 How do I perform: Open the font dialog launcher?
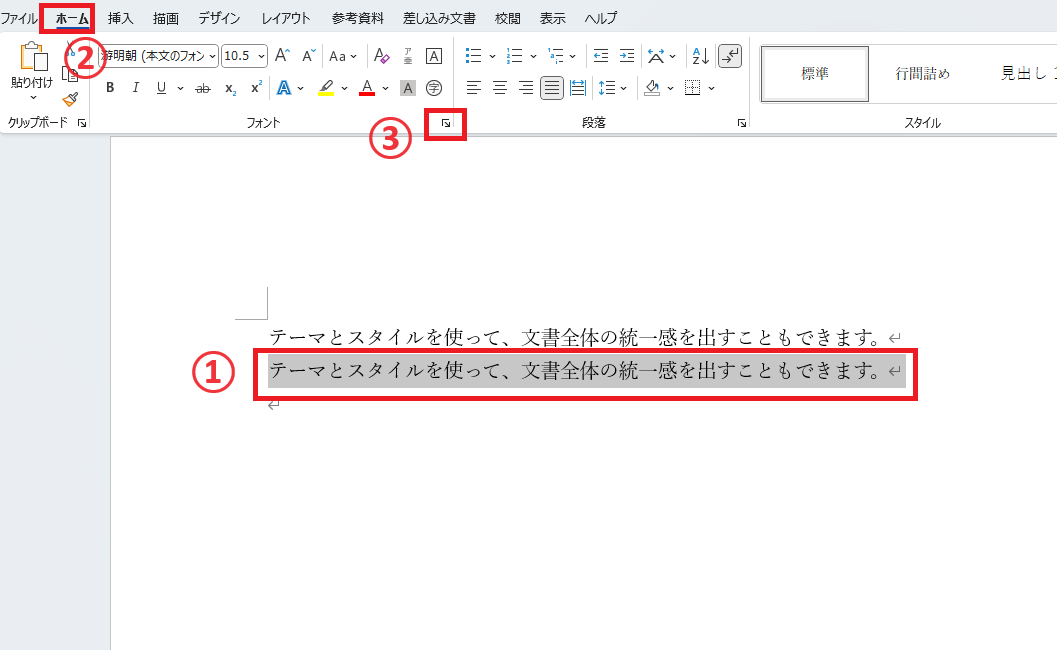(x=446, y=123)
